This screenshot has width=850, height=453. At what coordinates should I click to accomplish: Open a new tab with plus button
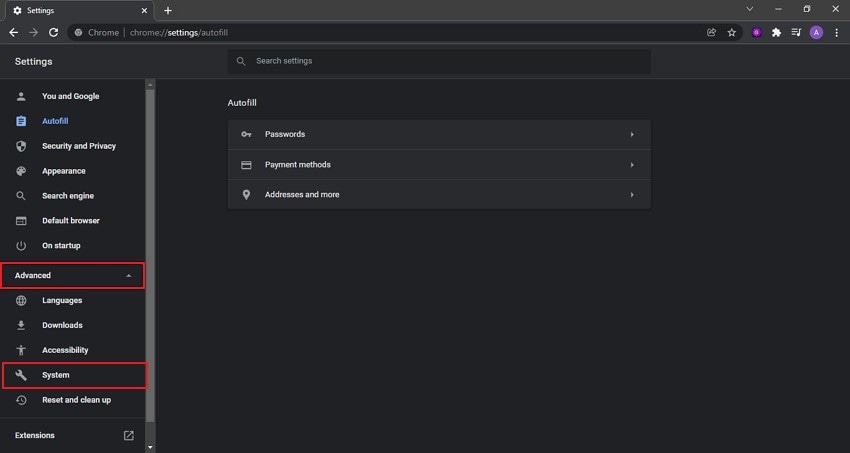[168, 10]
